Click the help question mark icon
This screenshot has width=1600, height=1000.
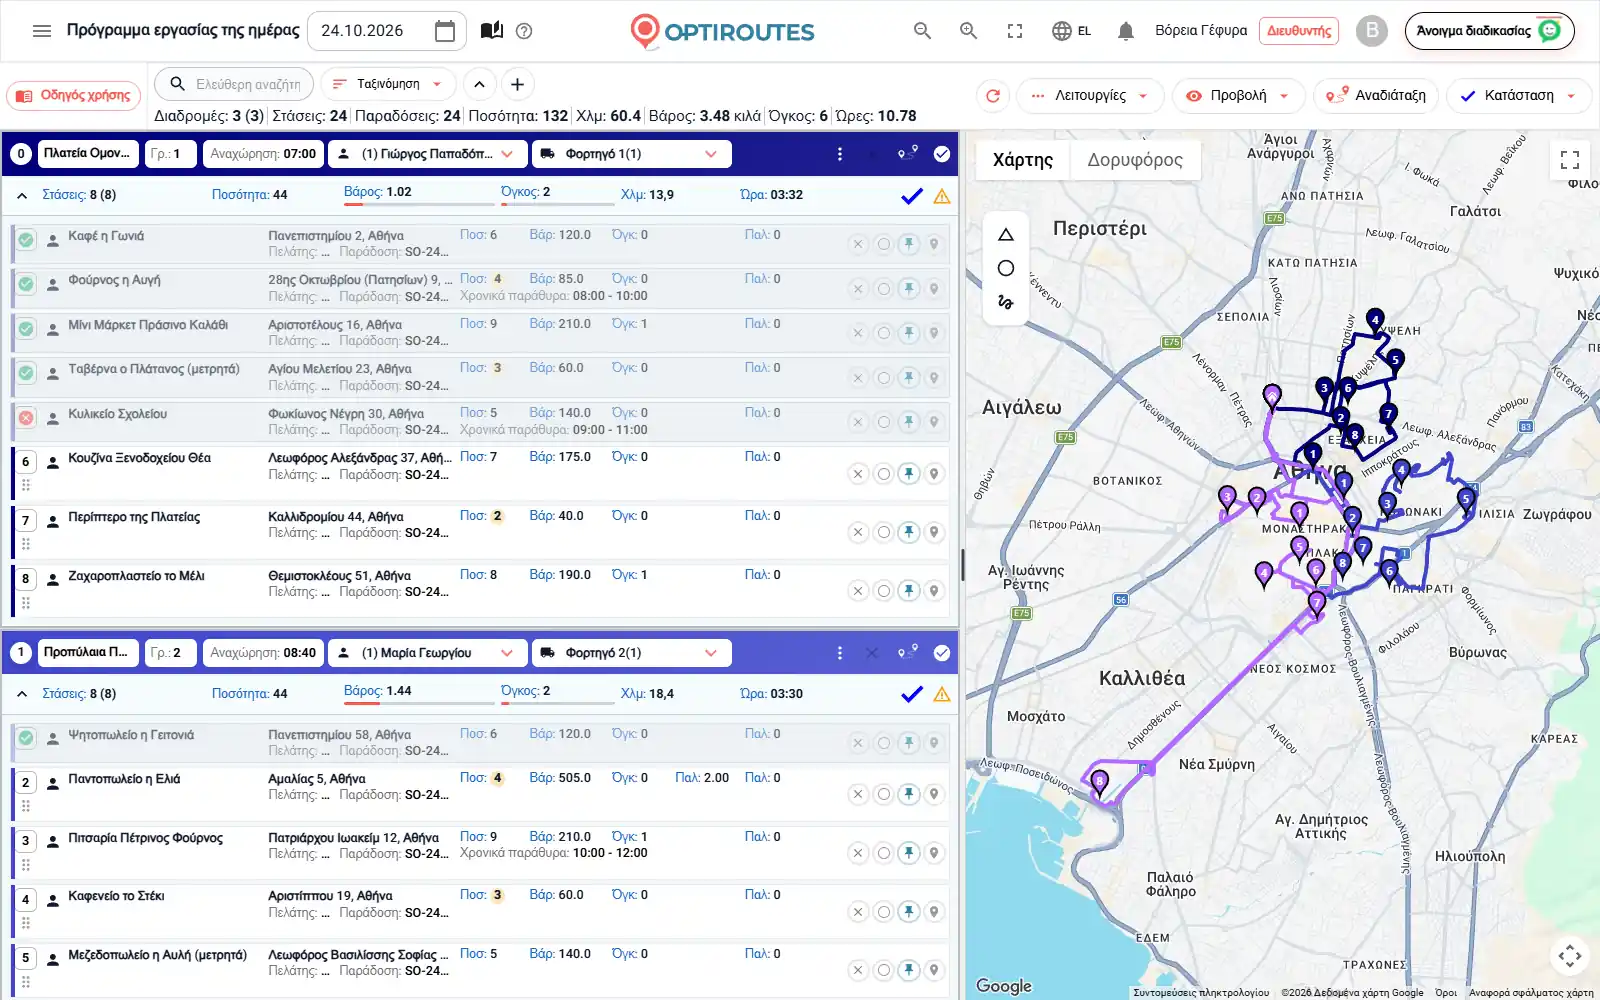tap(524, 31)
